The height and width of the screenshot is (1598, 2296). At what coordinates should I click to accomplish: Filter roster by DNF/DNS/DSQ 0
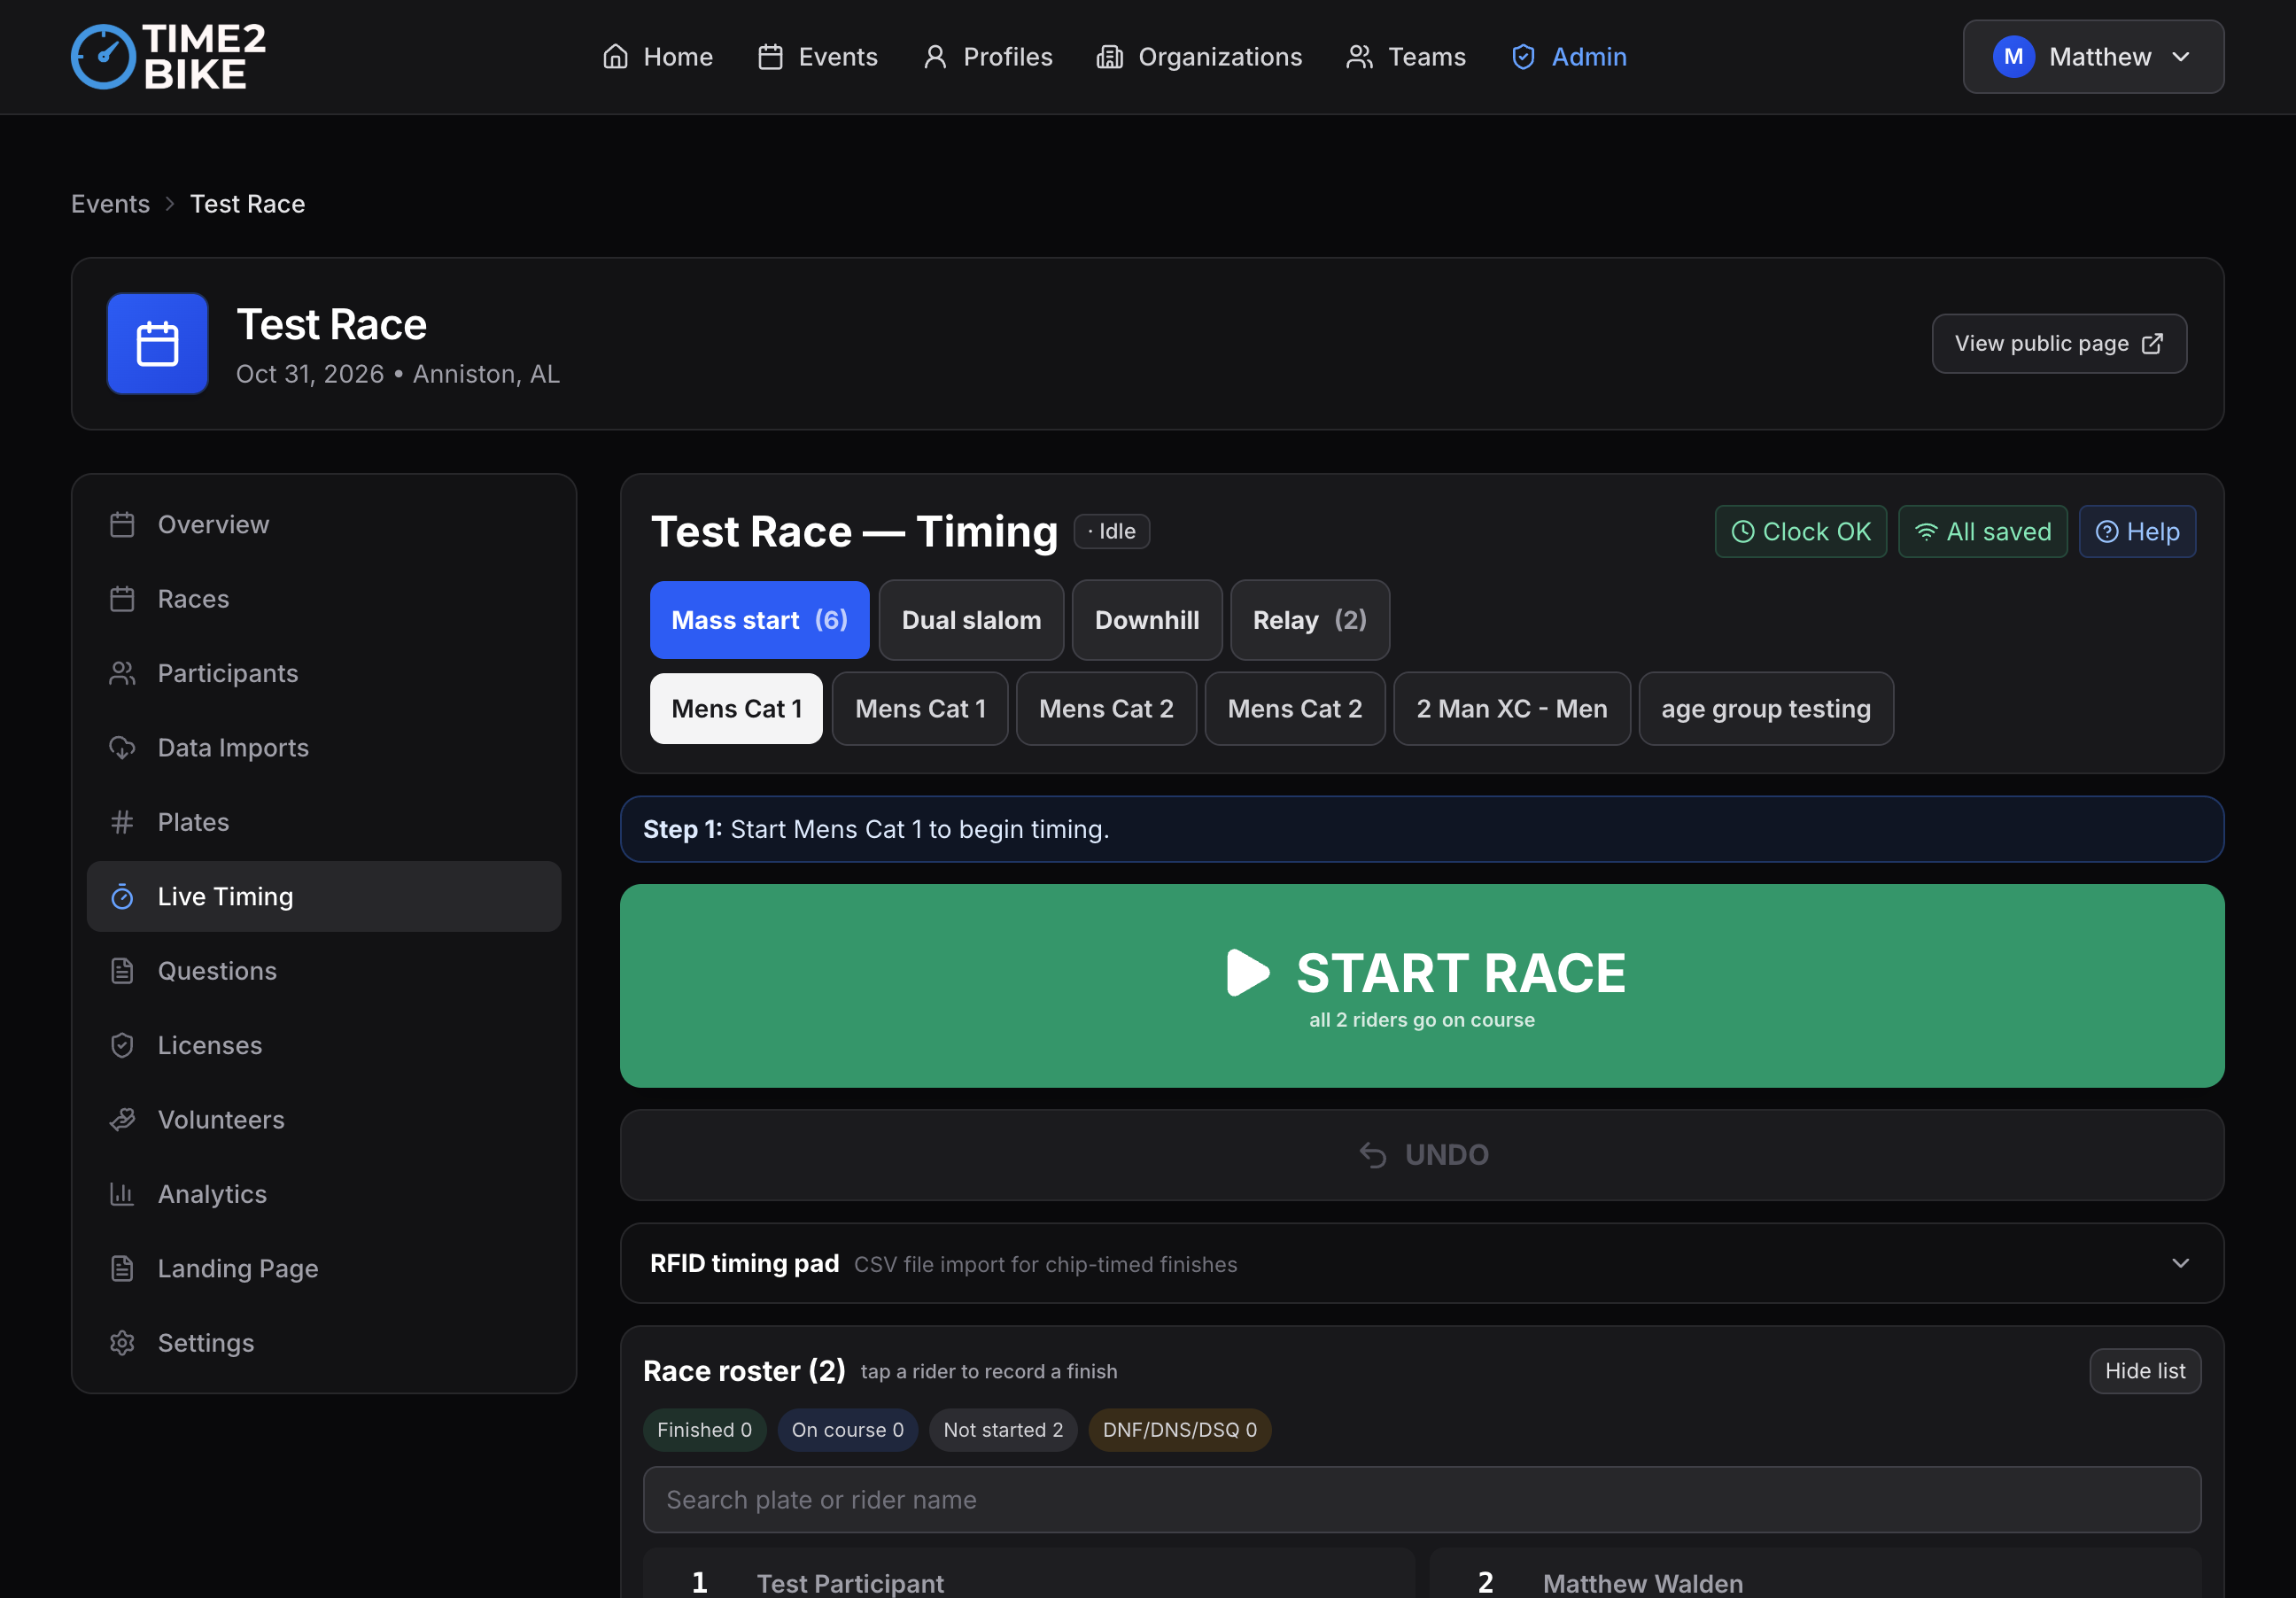[x=1179, y=1429]
